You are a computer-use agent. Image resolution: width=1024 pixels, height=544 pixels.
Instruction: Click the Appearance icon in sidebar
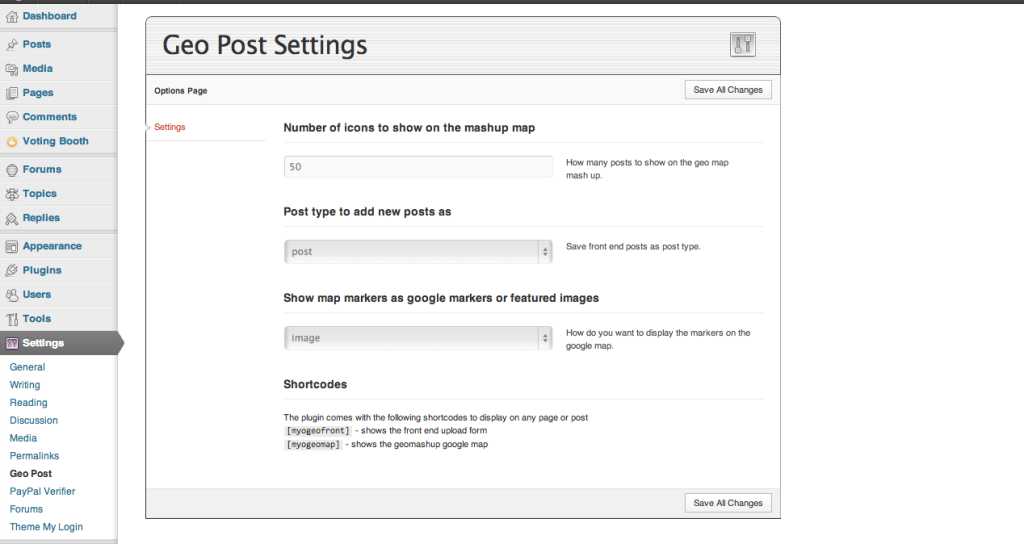point(12,247)
